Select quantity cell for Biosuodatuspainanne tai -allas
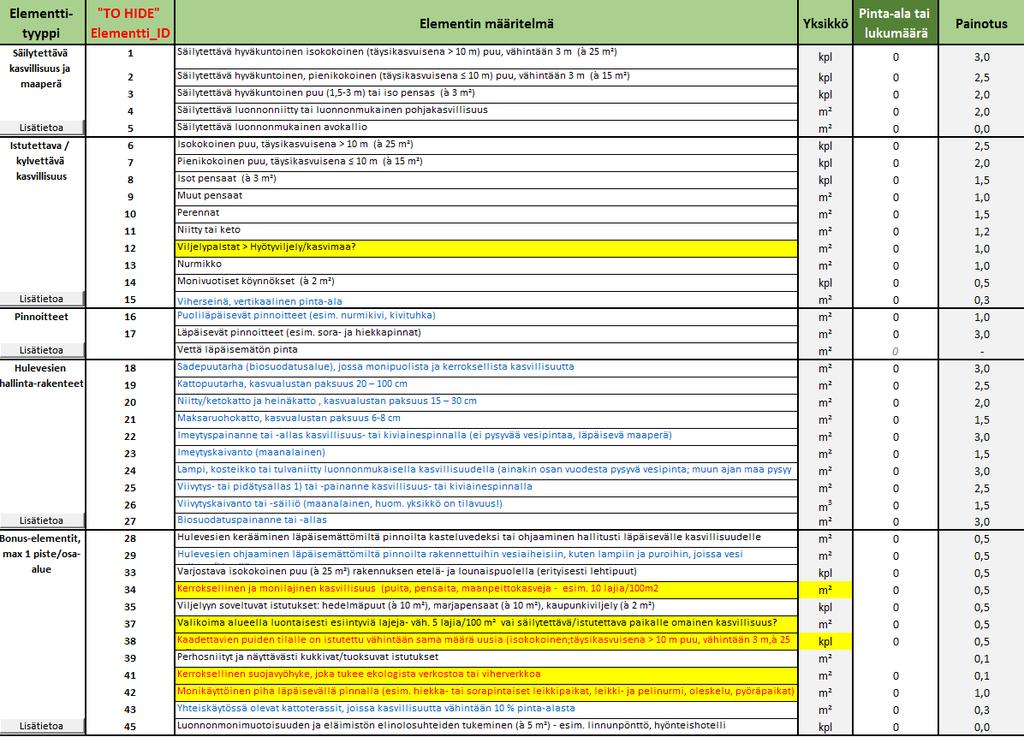1024x737 pixels. 895,522
